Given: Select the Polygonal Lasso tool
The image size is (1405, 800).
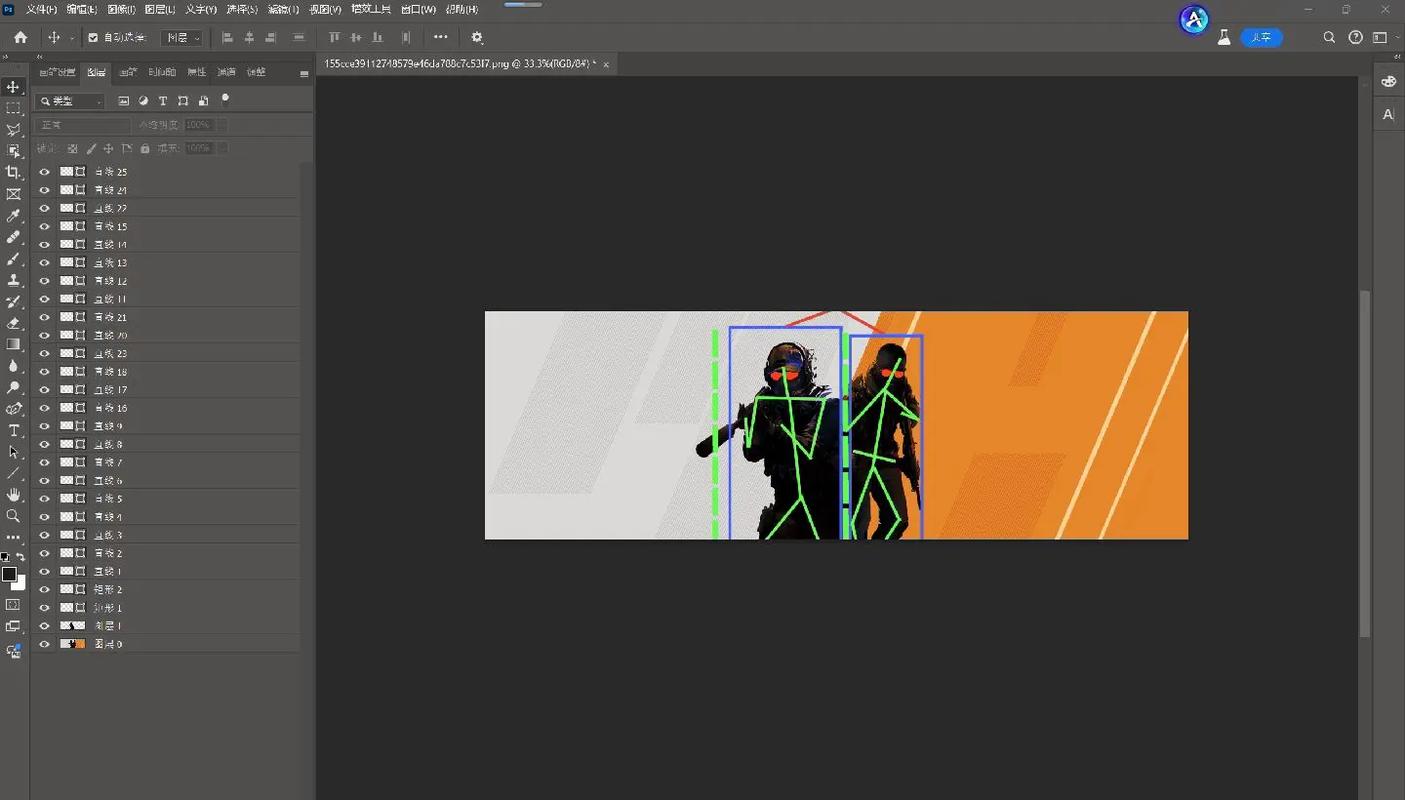Looking at the screenshot, I should pos(13,130).
